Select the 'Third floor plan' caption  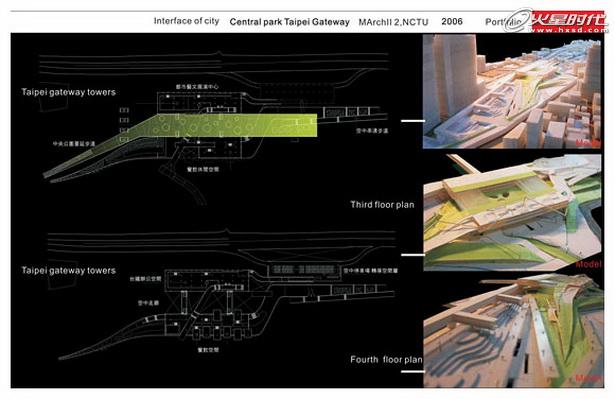[382, 204]
